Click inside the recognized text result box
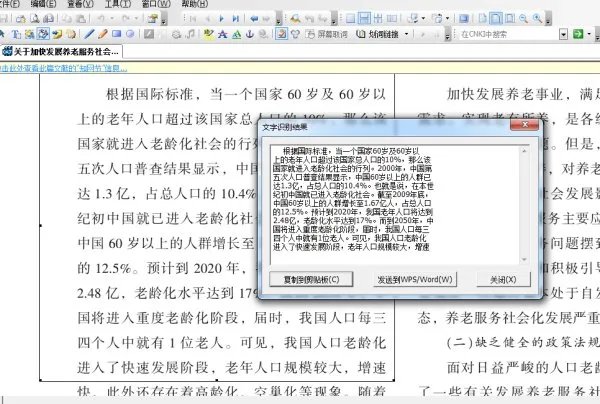Screen dimensions: 600x404 pos(395,204)
